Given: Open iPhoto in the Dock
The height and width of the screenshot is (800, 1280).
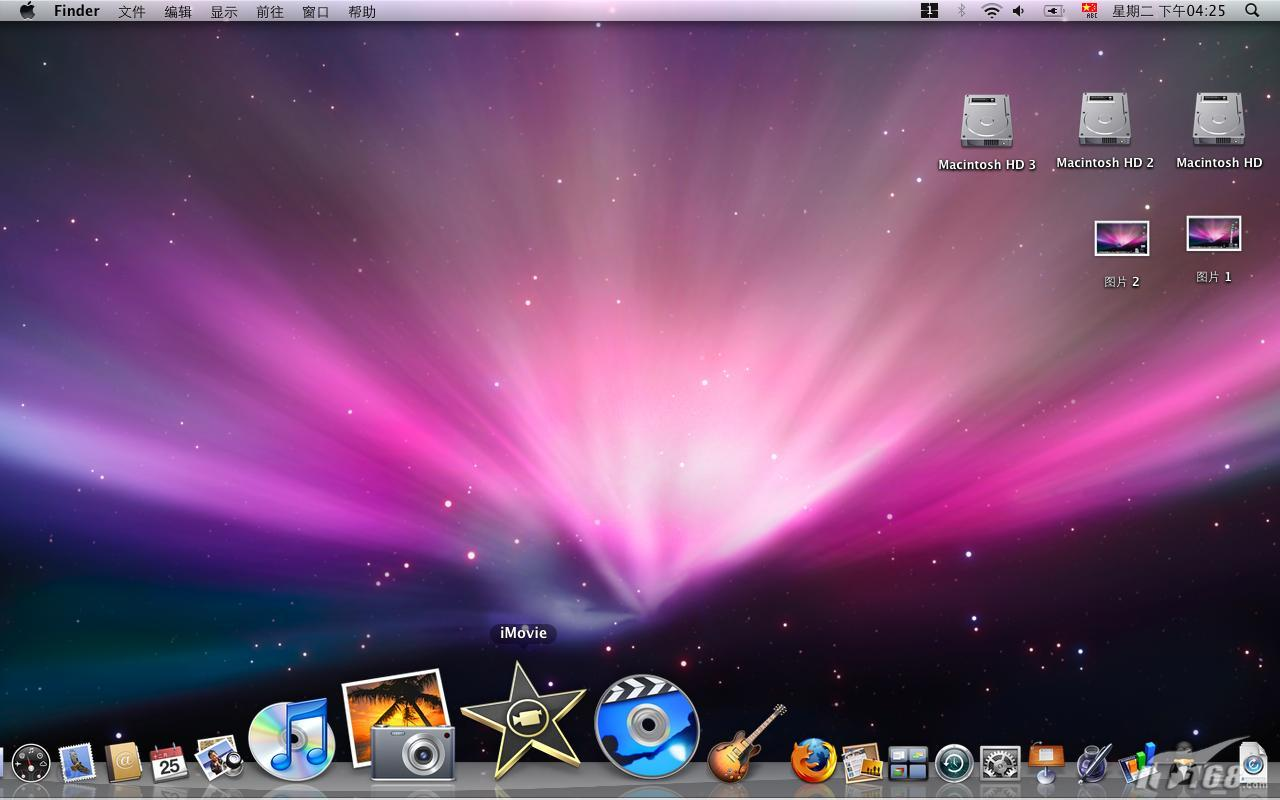Looking at the screenshot, I should tap(398, 724).
